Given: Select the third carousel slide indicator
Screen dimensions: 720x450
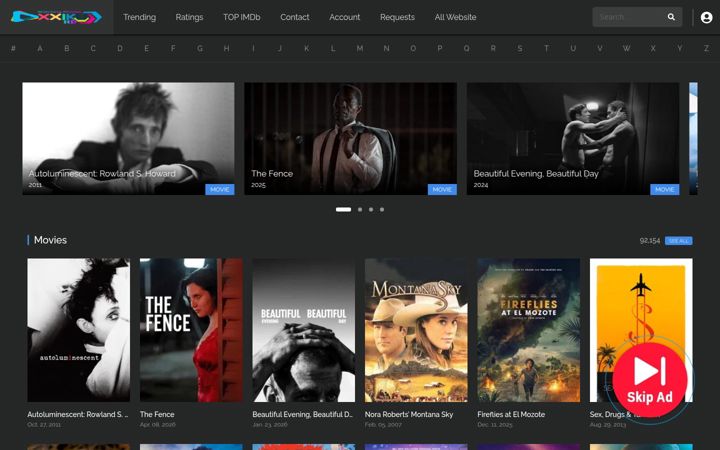Looking at the screenshot, I should click(371, 209).
